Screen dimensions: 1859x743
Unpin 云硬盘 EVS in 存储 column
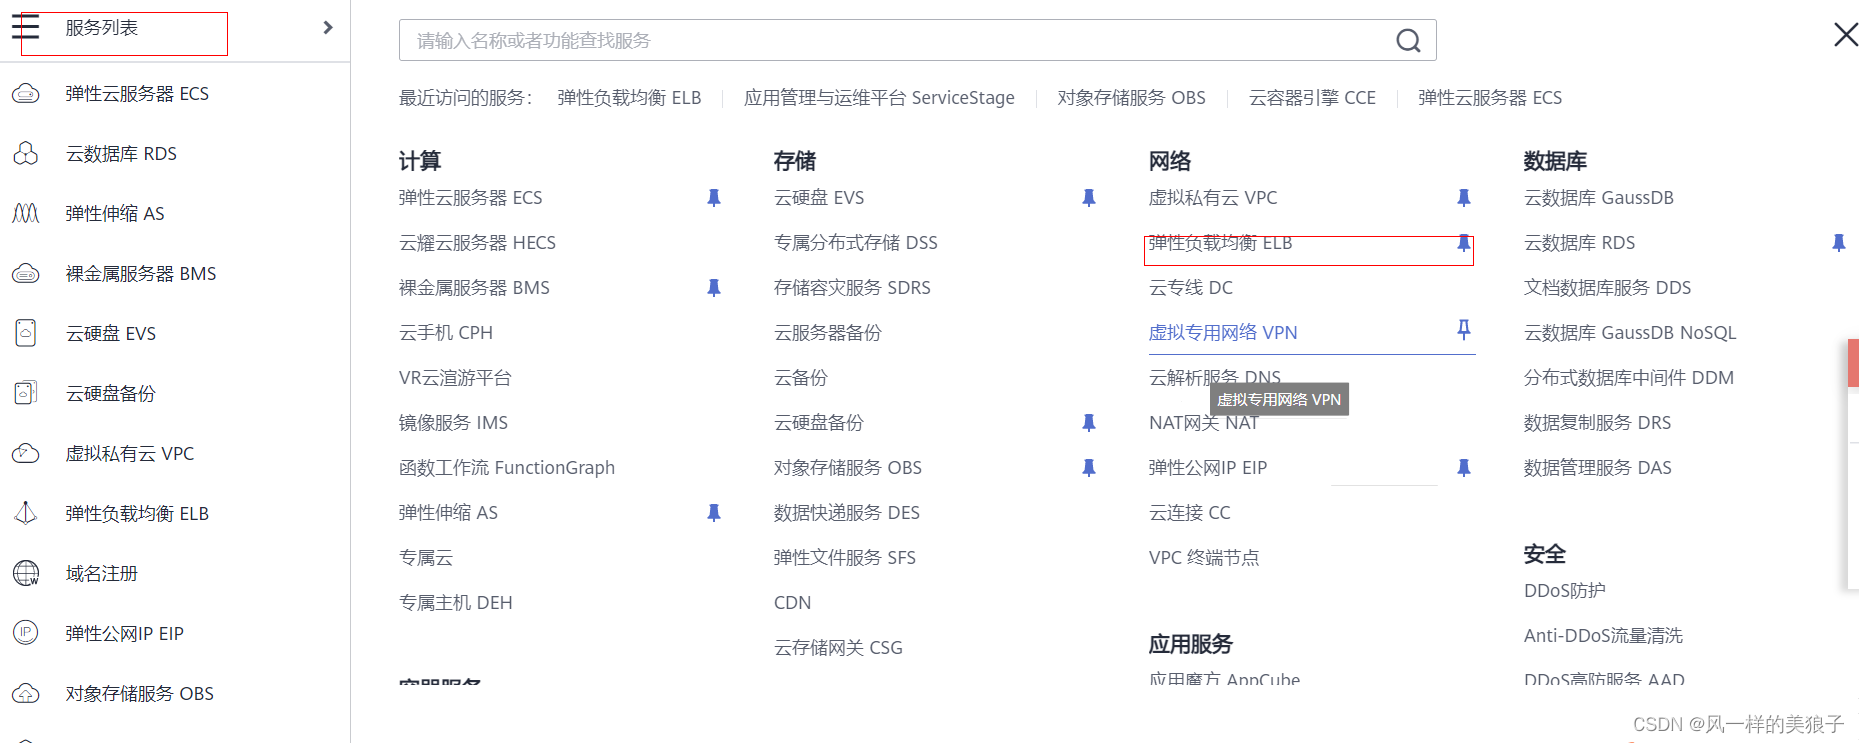[x=1089, y=198]
